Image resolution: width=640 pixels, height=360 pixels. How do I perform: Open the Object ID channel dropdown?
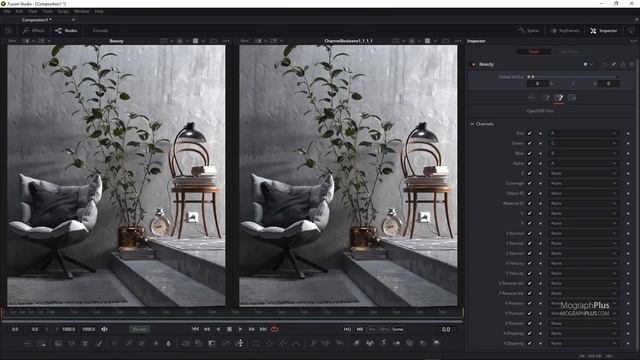(x=583, y=193)
